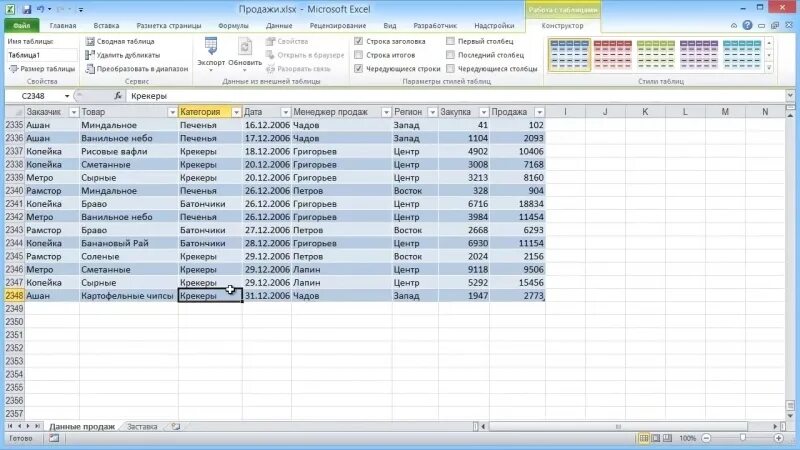Click the Обновить refresh icon
This screenshot has width=800, height=450.
pos(245,46)
